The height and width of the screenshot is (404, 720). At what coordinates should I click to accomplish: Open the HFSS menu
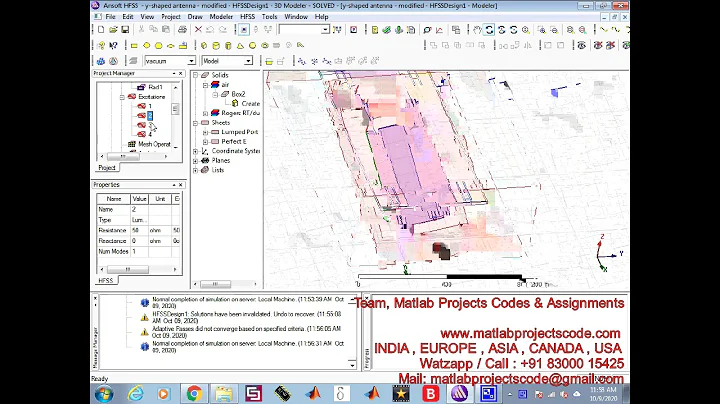(248, 17)
